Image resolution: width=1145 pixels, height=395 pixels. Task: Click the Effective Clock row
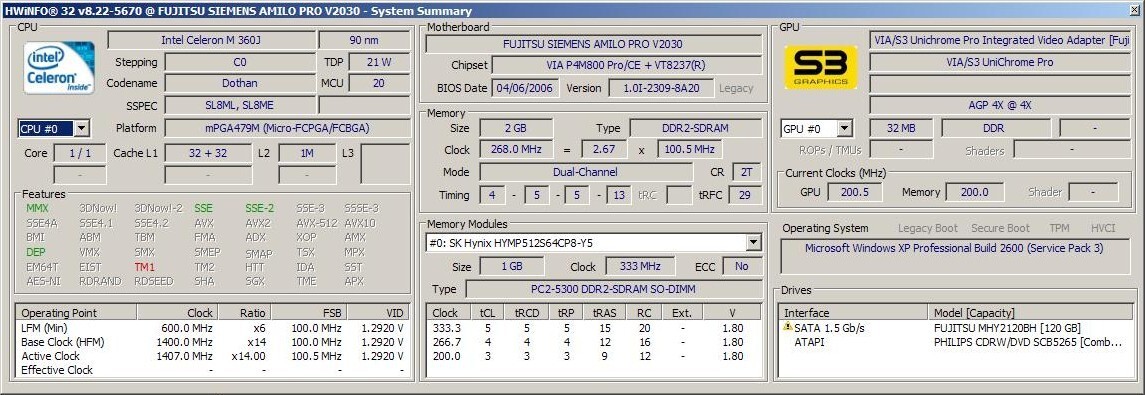[x=212, y=370]
